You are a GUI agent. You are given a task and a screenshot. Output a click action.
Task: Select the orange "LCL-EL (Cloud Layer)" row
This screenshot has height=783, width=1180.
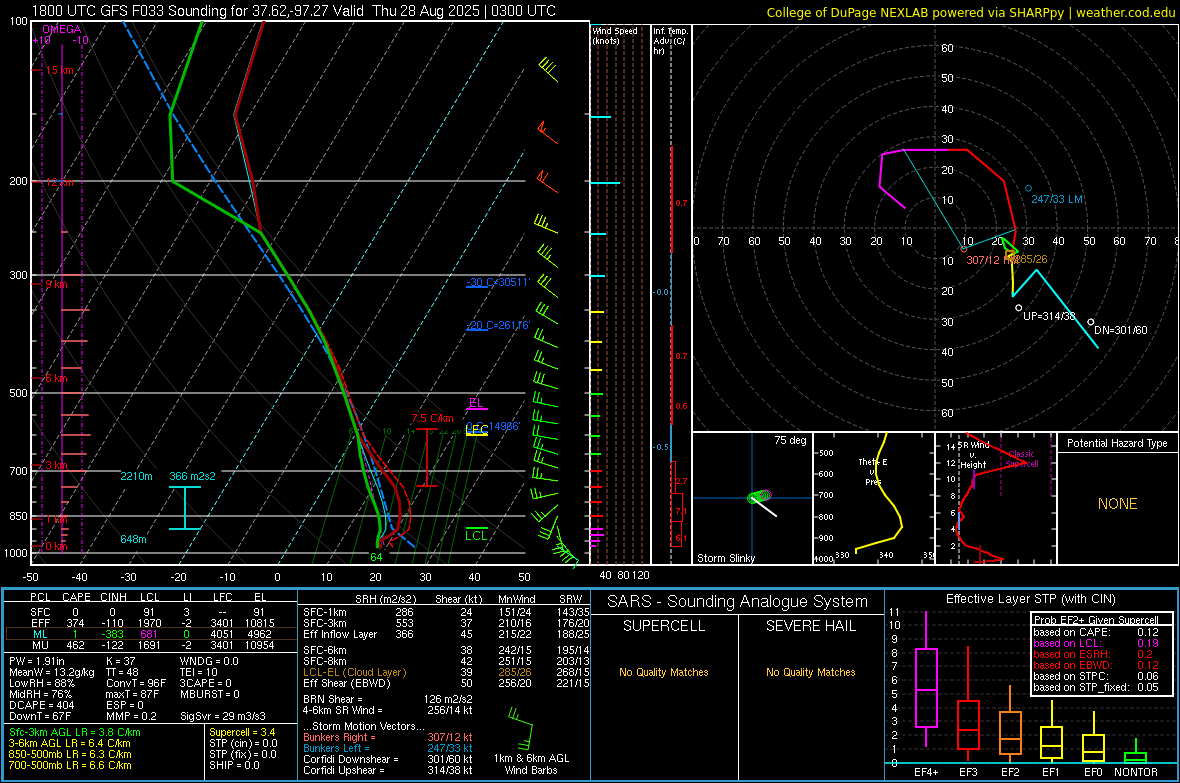click(446, 672)
